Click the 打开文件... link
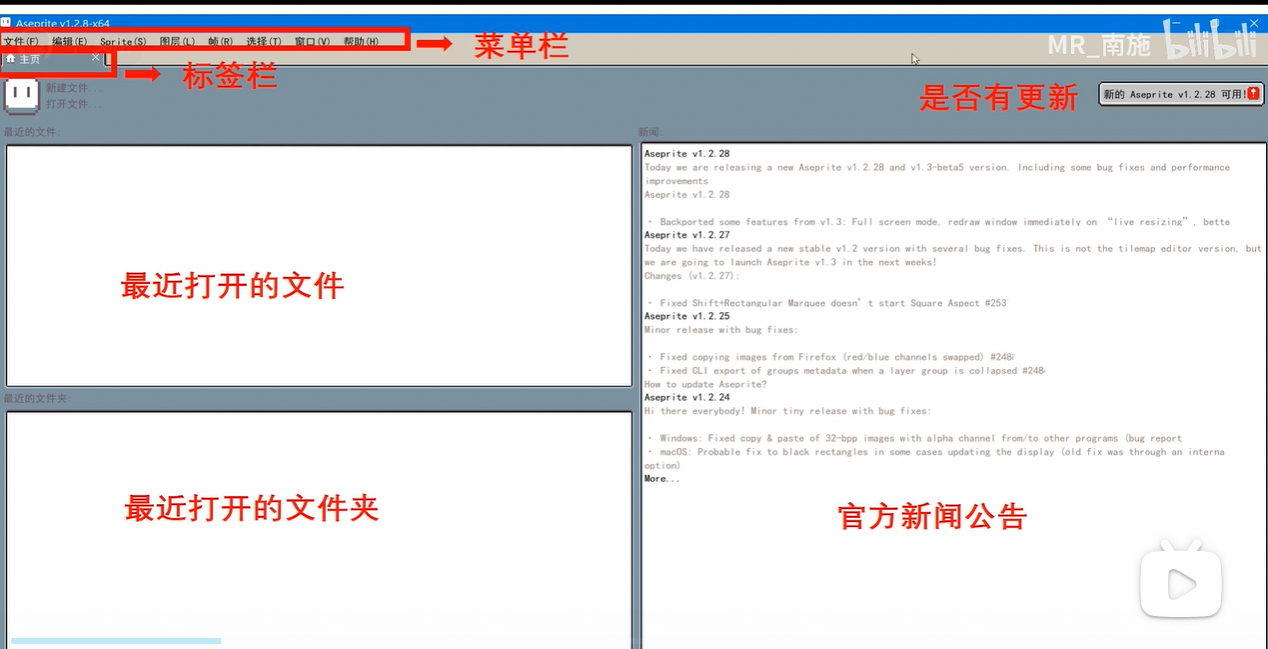Screen dimensions: 1268x649 (73, 104)
